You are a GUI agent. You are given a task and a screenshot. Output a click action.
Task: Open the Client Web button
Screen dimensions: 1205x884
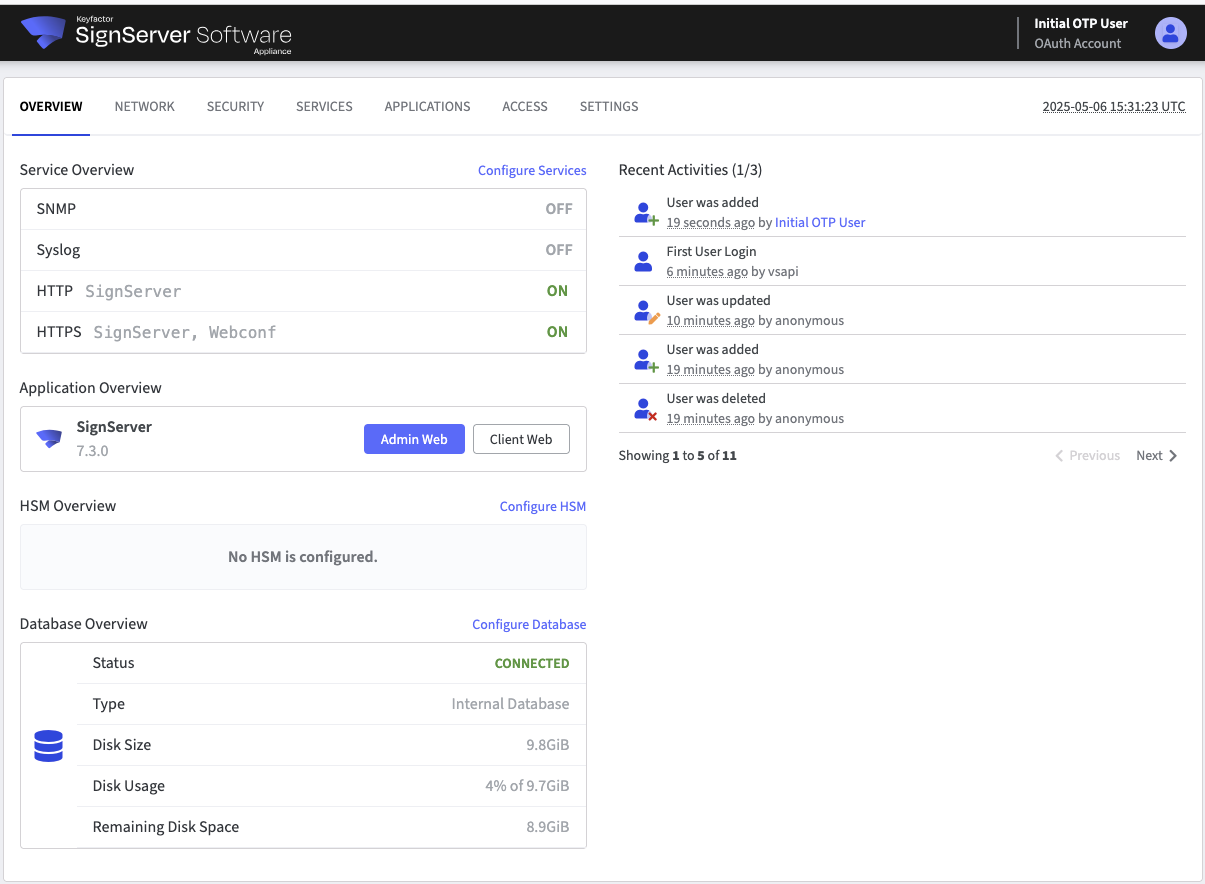(x=520, y=439)
